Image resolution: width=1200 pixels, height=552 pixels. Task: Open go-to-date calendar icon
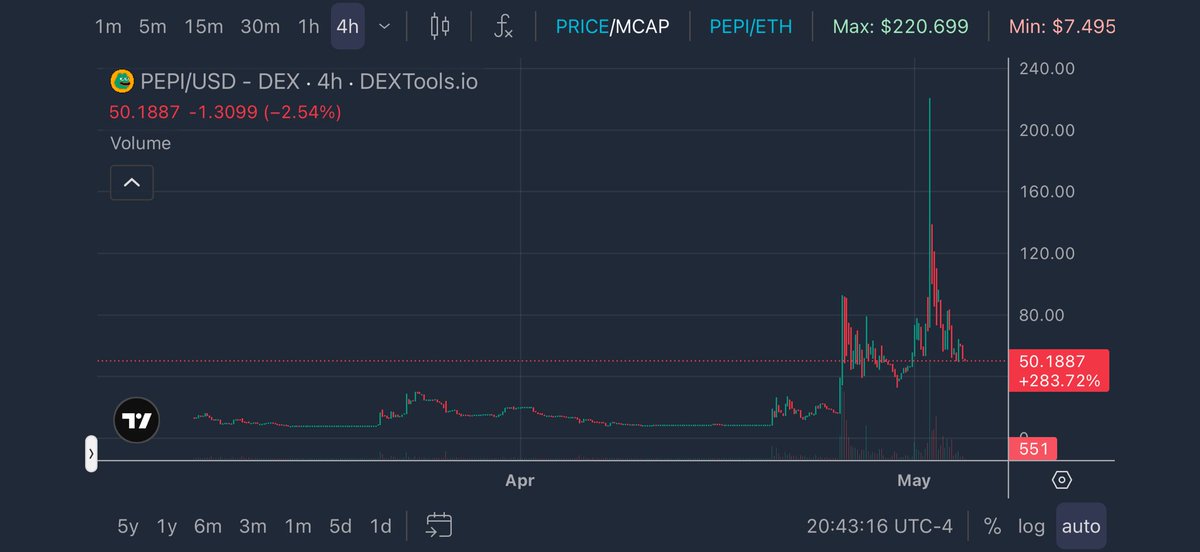(x=439, y=525)
